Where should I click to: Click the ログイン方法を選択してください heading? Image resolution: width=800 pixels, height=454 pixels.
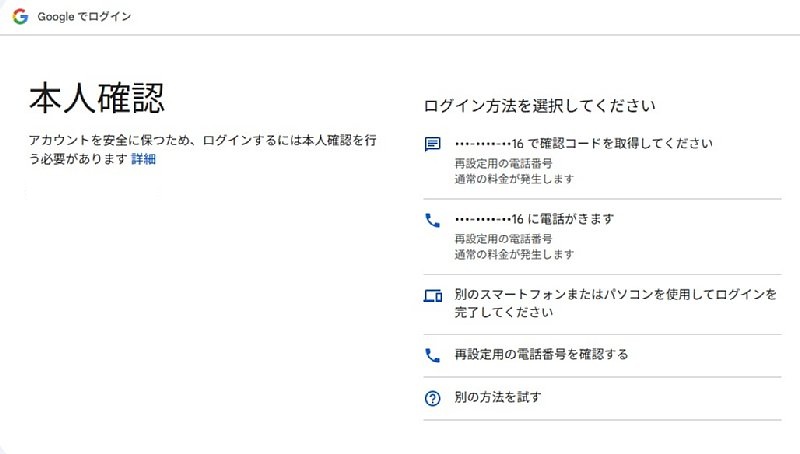click(x=539, y=105)
